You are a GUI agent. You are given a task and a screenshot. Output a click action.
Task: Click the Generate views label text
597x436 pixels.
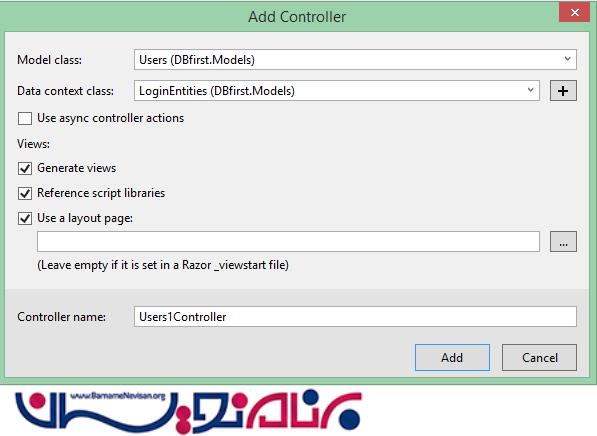coord(77,168)
